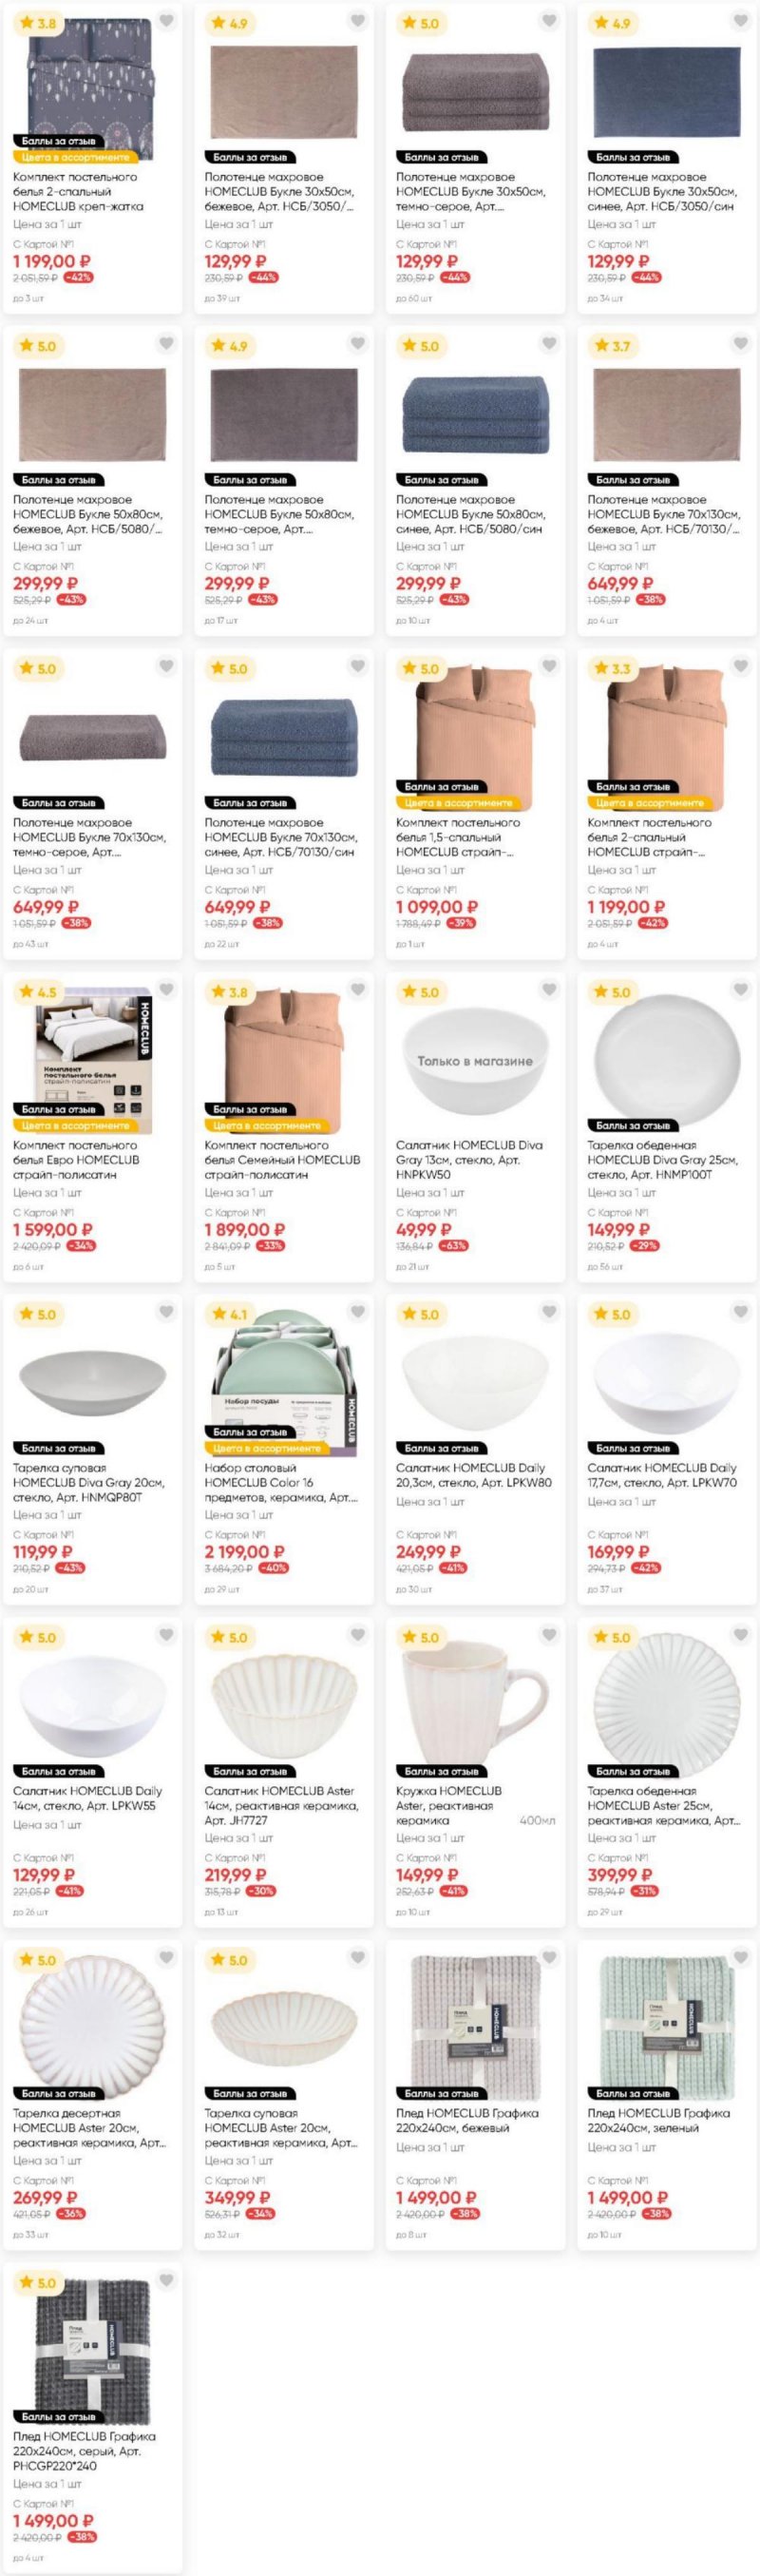
Task: Click heart on Набор столовый Color 16
Action: (357, 1312)
